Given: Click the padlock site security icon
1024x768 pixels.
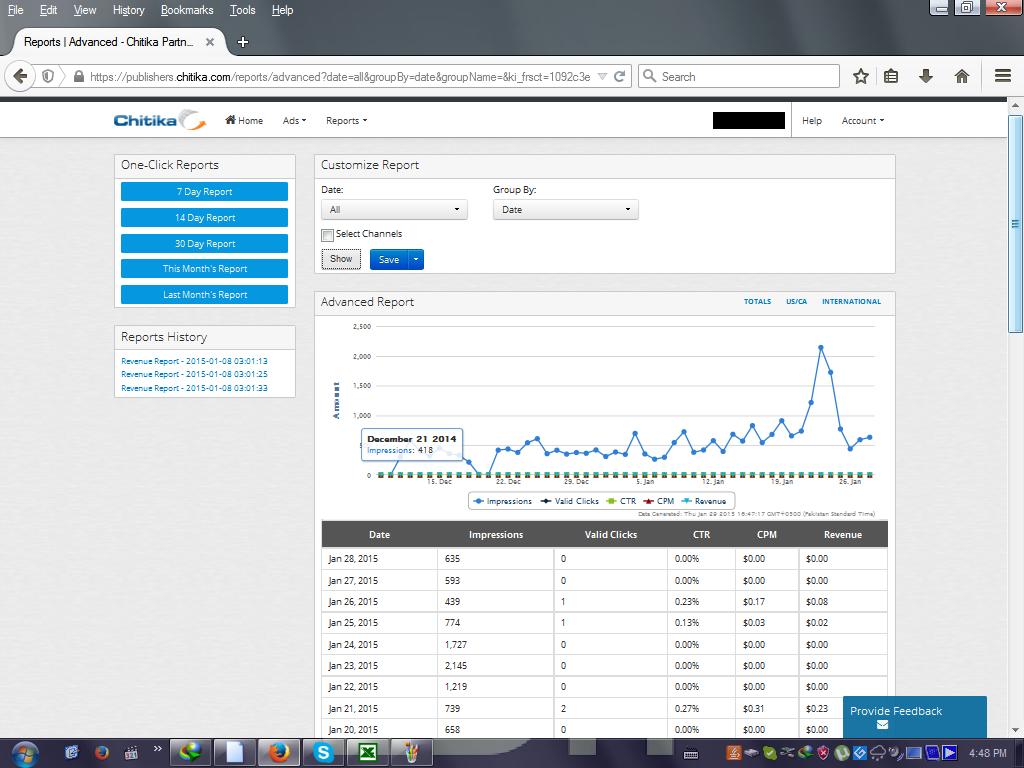Looking at the screenshot, I should 79,76.
